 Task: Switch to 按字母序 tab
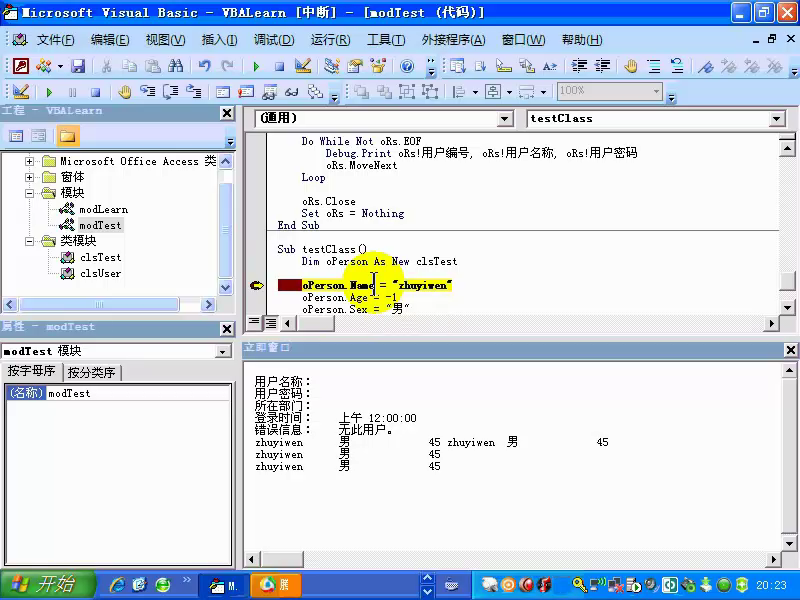(x=32, y=371)
